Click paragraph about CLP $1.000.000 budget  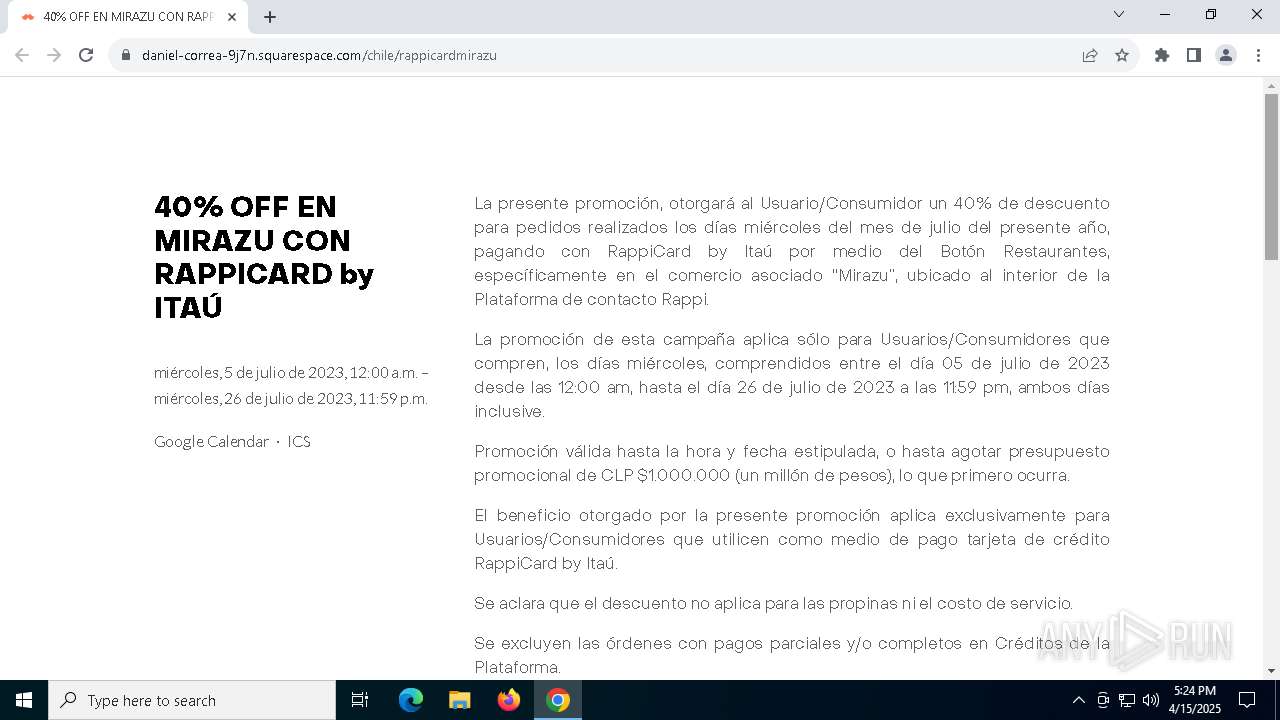(x=792, y=463)
